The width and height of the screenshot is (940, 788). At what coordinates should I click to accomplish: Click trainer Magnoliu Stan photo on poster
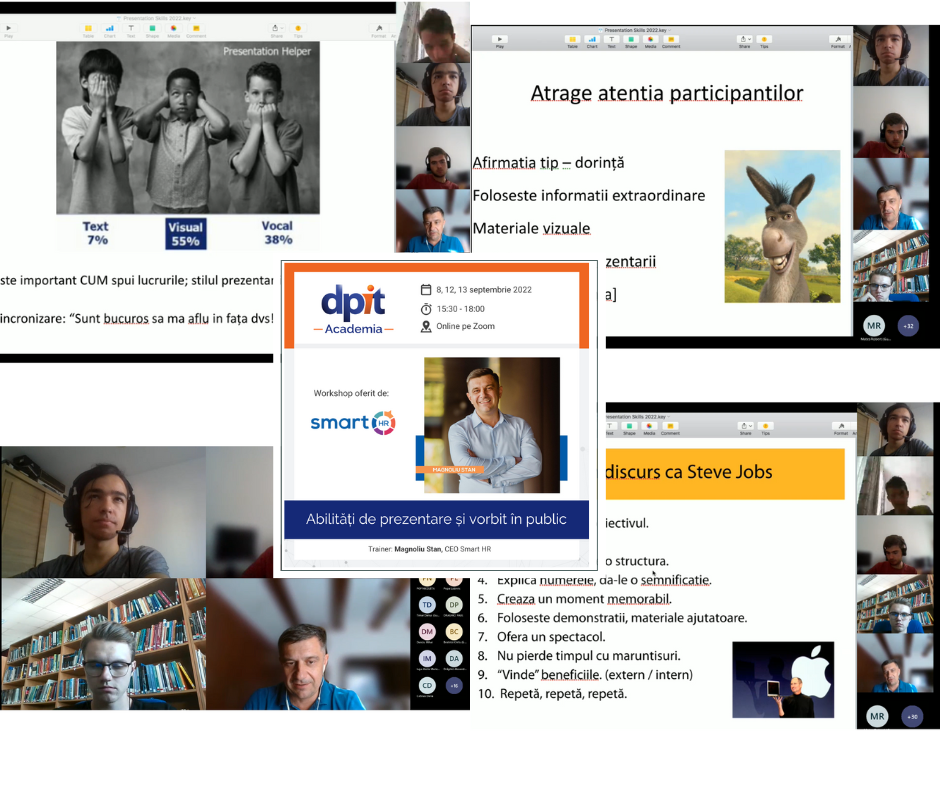pos(492,425)
